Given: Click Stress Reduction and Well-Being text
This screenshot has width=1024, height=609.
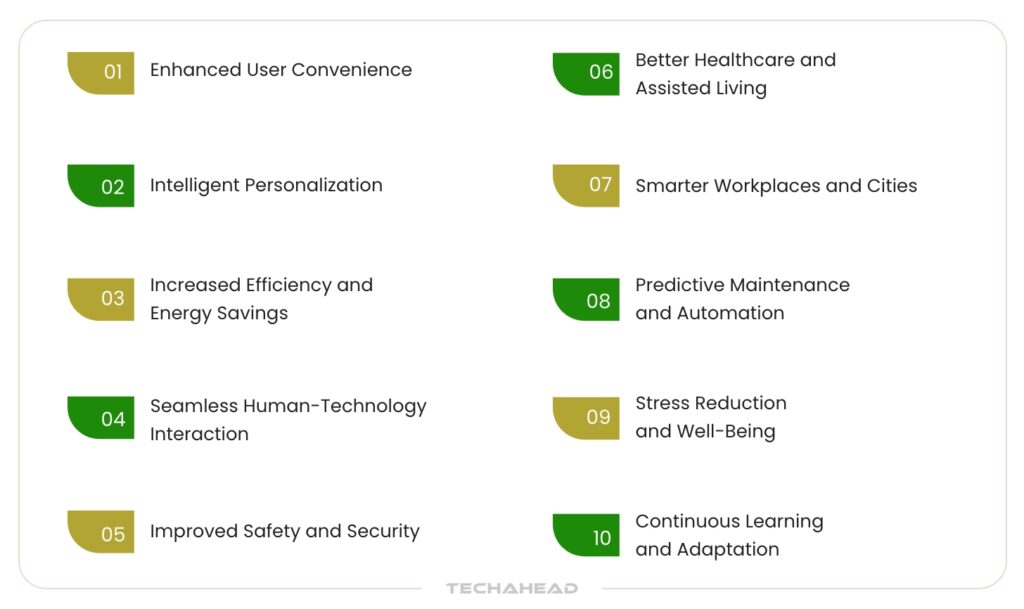Looking at the screenshot, I should tap(710, 417).
